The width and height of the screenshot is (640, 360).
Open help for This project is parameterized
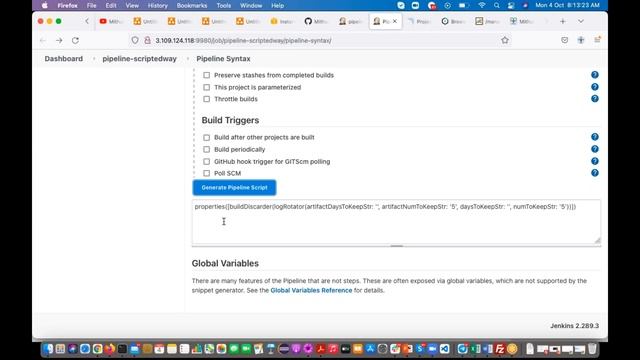click(595, 87)
